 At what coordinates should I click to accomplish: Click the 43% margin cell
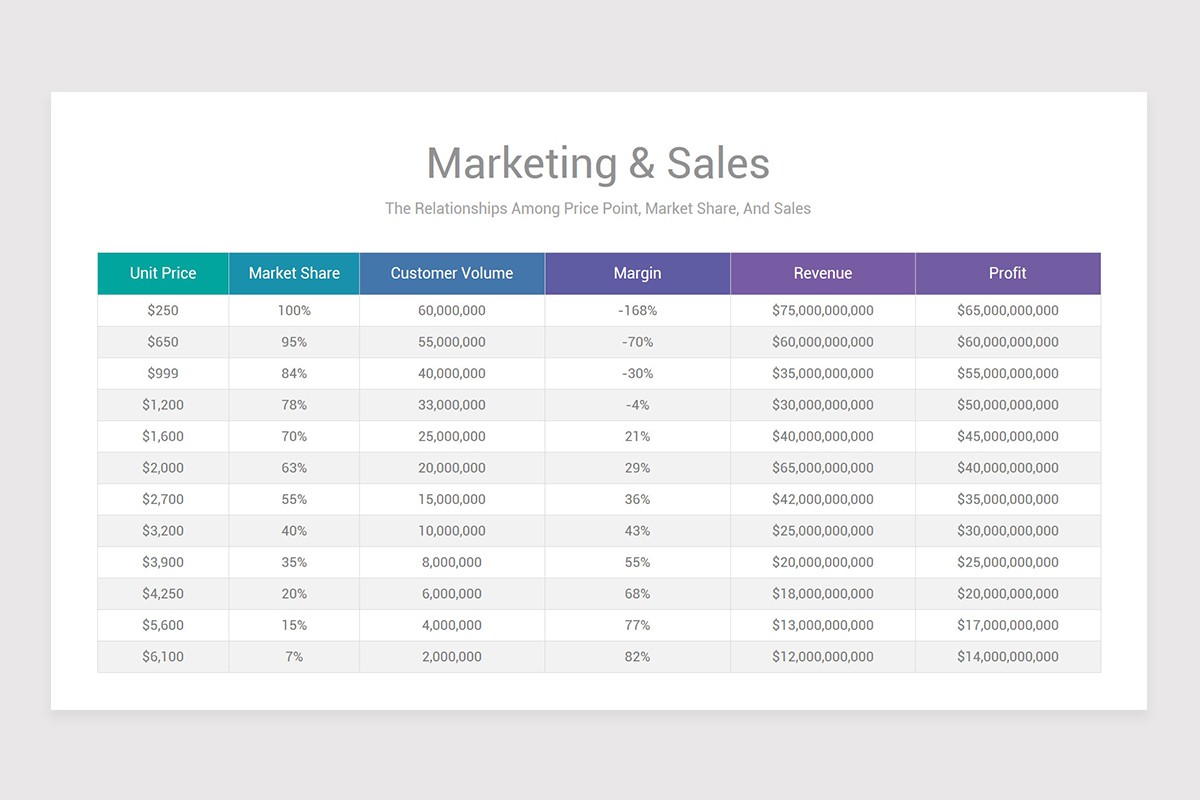(x=637, y=530)
